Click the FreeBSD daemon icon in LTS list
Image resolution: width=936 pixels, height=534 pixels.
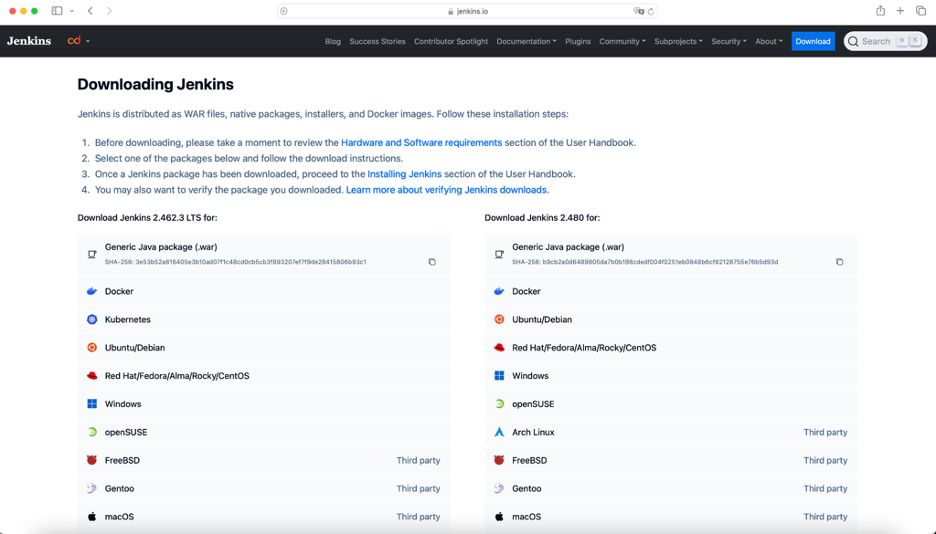pos(92,460)
